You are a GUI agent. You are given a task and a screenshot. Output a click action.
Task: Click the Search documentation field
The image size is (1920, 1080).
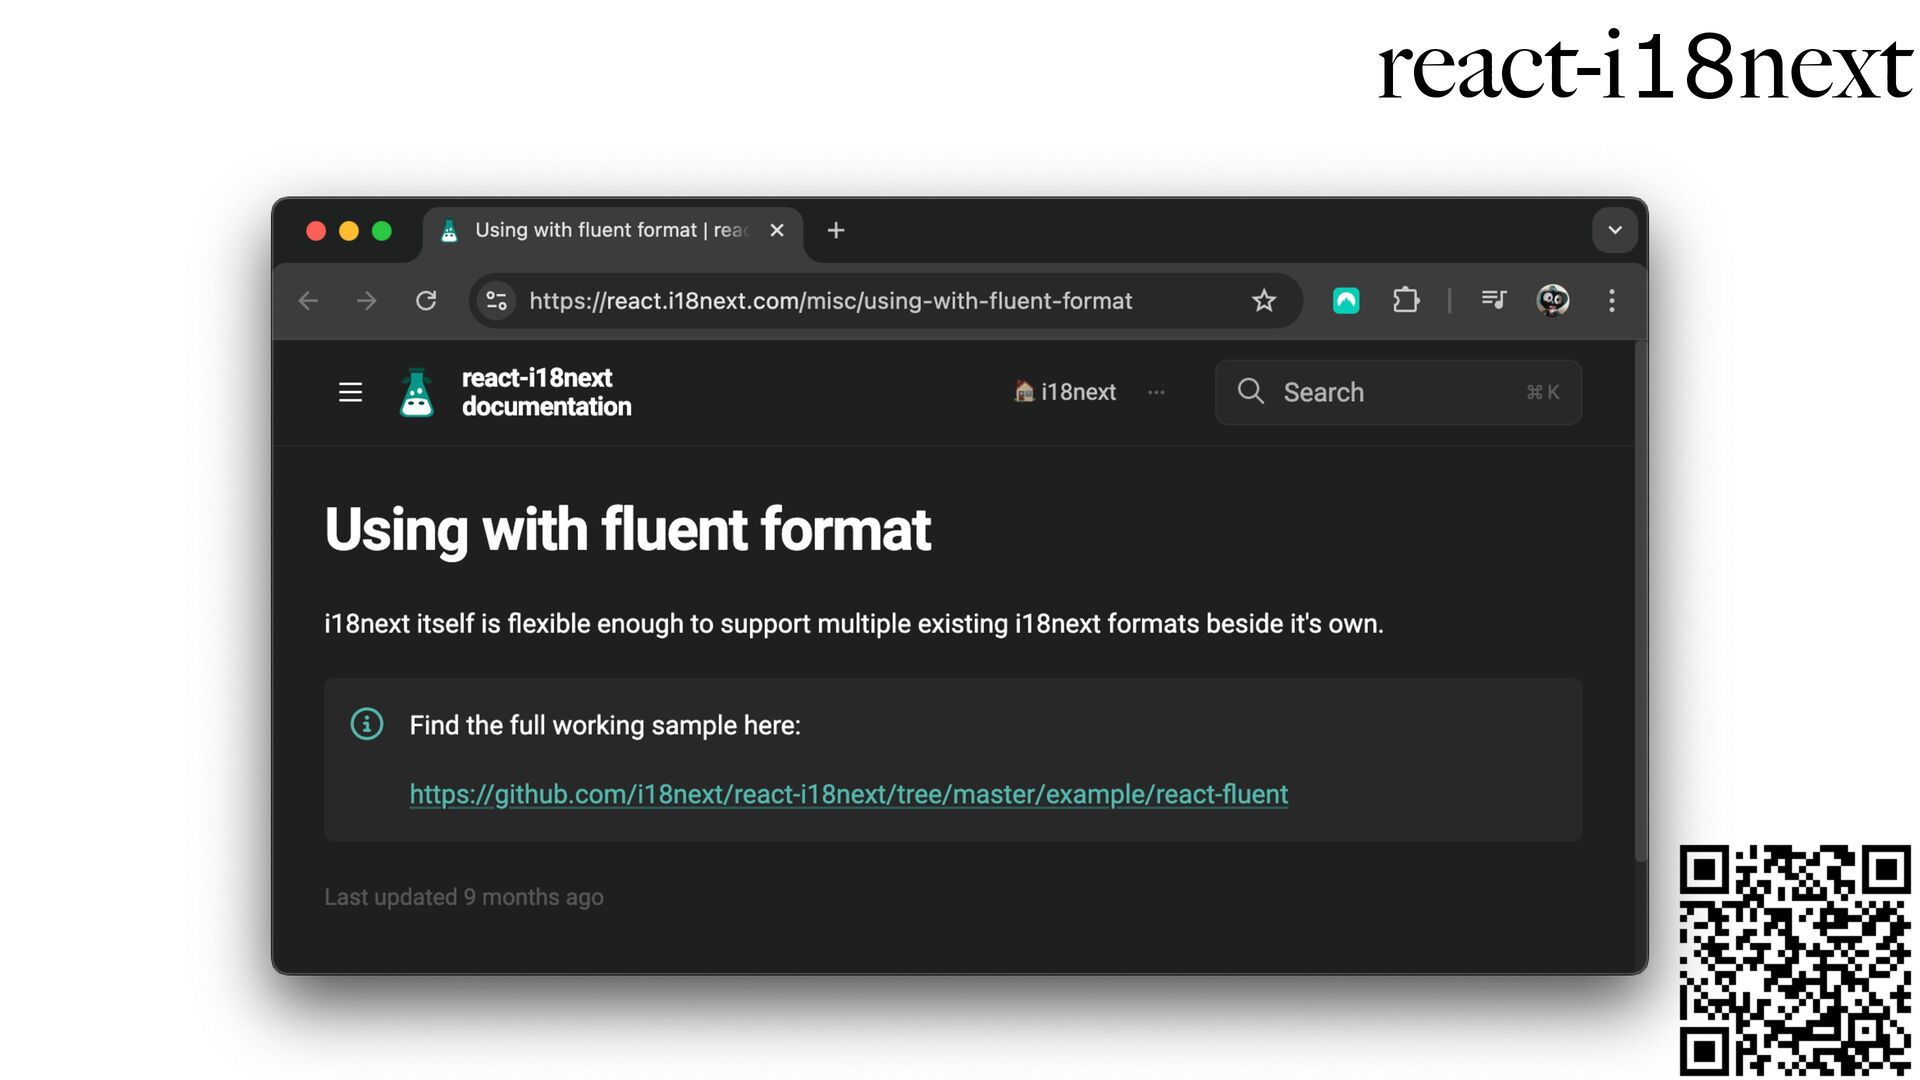tap(1397, 392)
